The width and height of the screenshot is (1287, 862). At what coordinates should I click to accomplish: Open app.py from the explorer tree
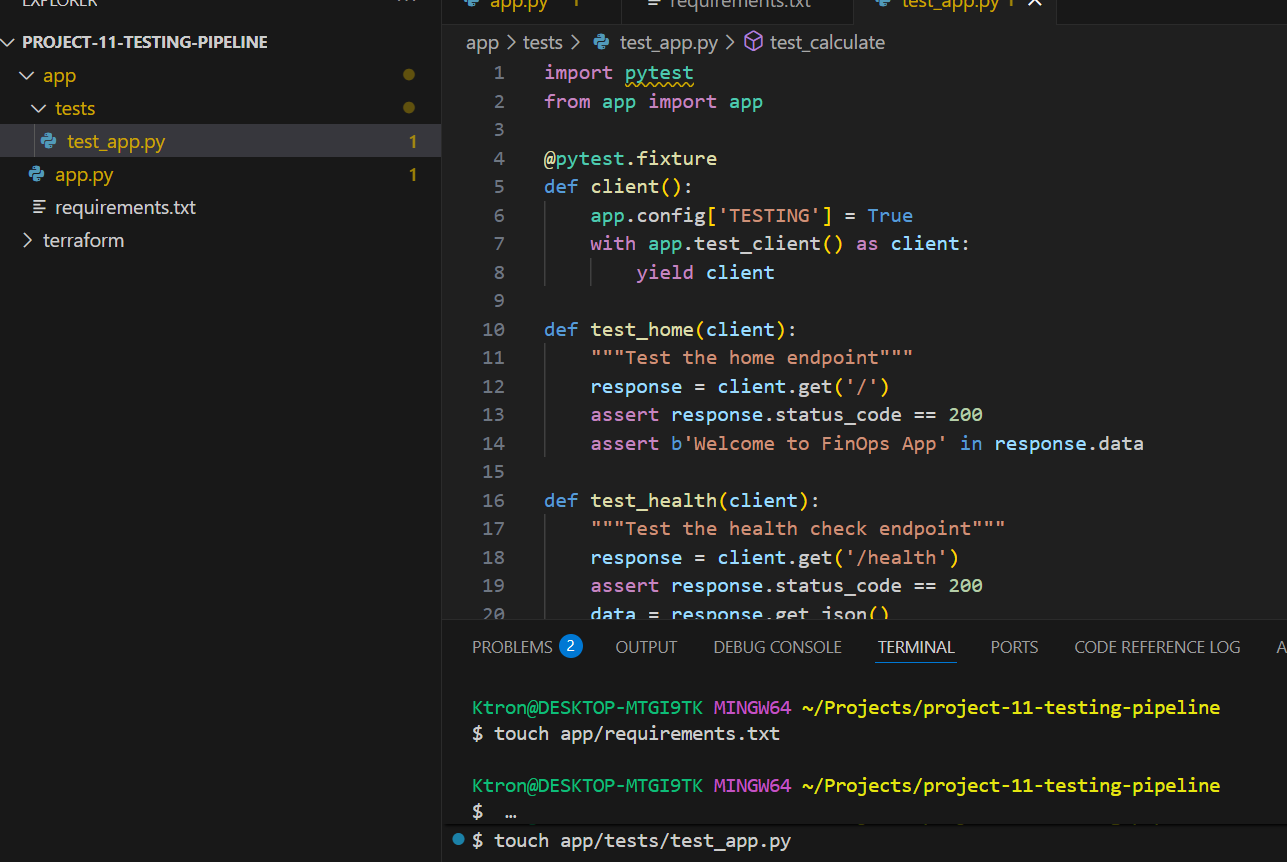(84, 175)
